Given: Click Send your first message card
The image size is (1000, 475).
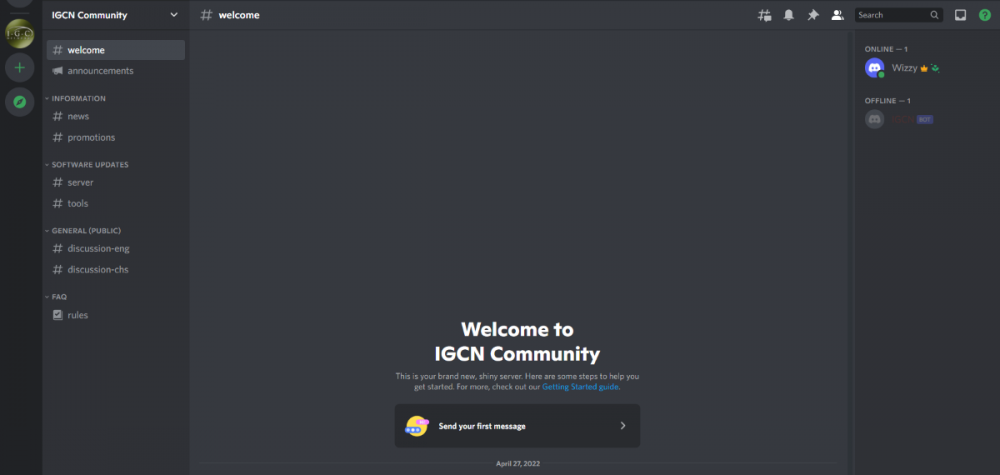Looking at the screenshot, I should (517, 426).
